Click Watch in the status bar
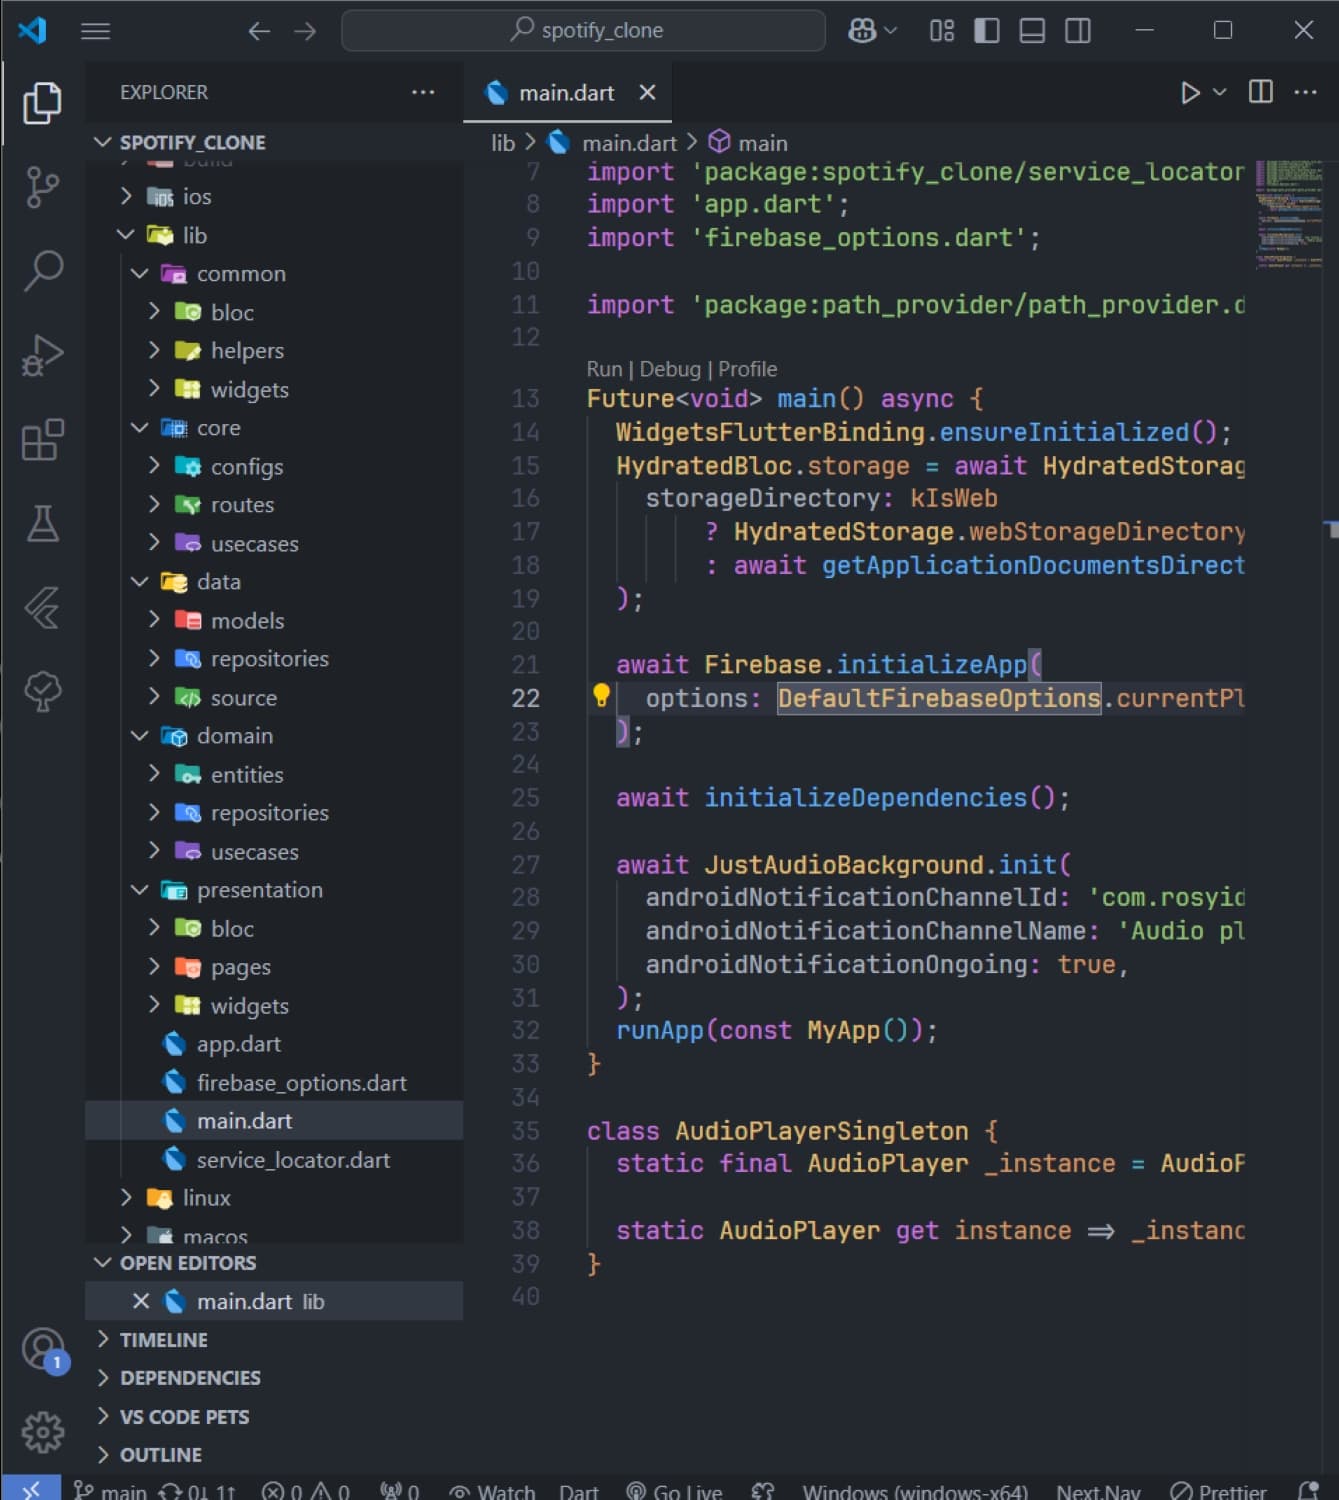Screen dimensions: 1339x1500 click(492, 1491)
